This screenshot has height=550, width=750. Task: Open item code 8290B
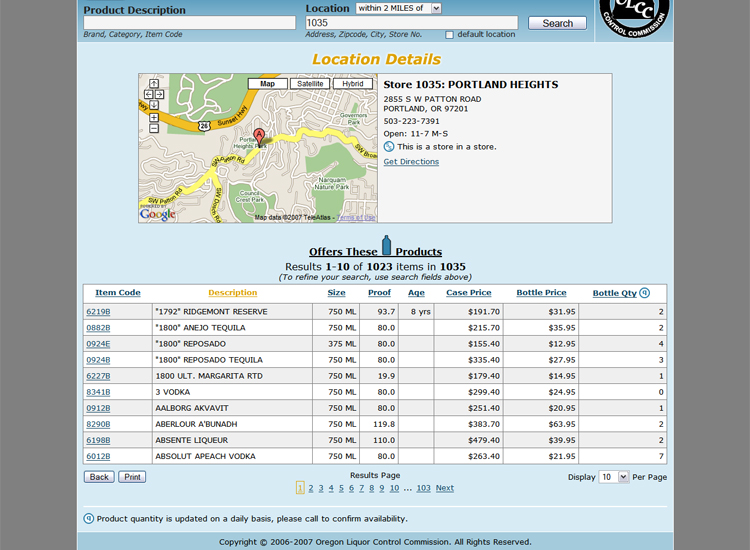tap(98, 424)
